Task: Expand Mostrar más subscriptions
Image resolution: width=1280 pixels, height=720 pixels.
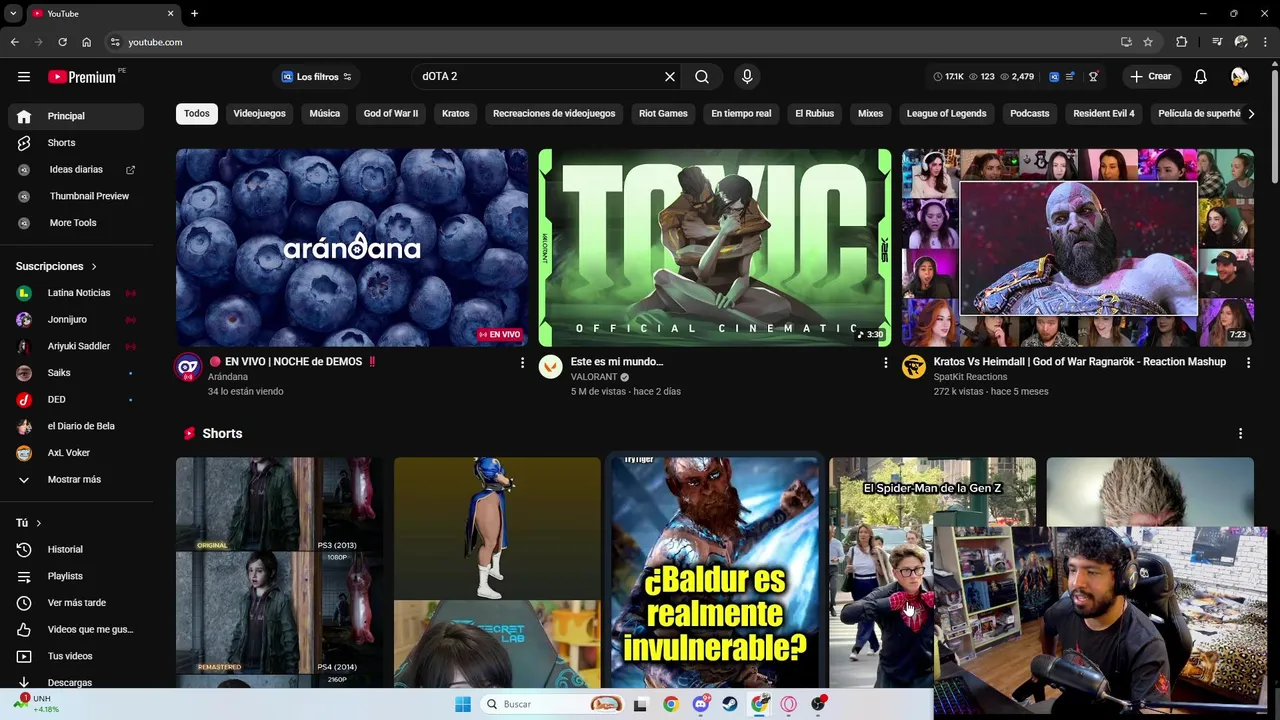Action: coord(74,480)
